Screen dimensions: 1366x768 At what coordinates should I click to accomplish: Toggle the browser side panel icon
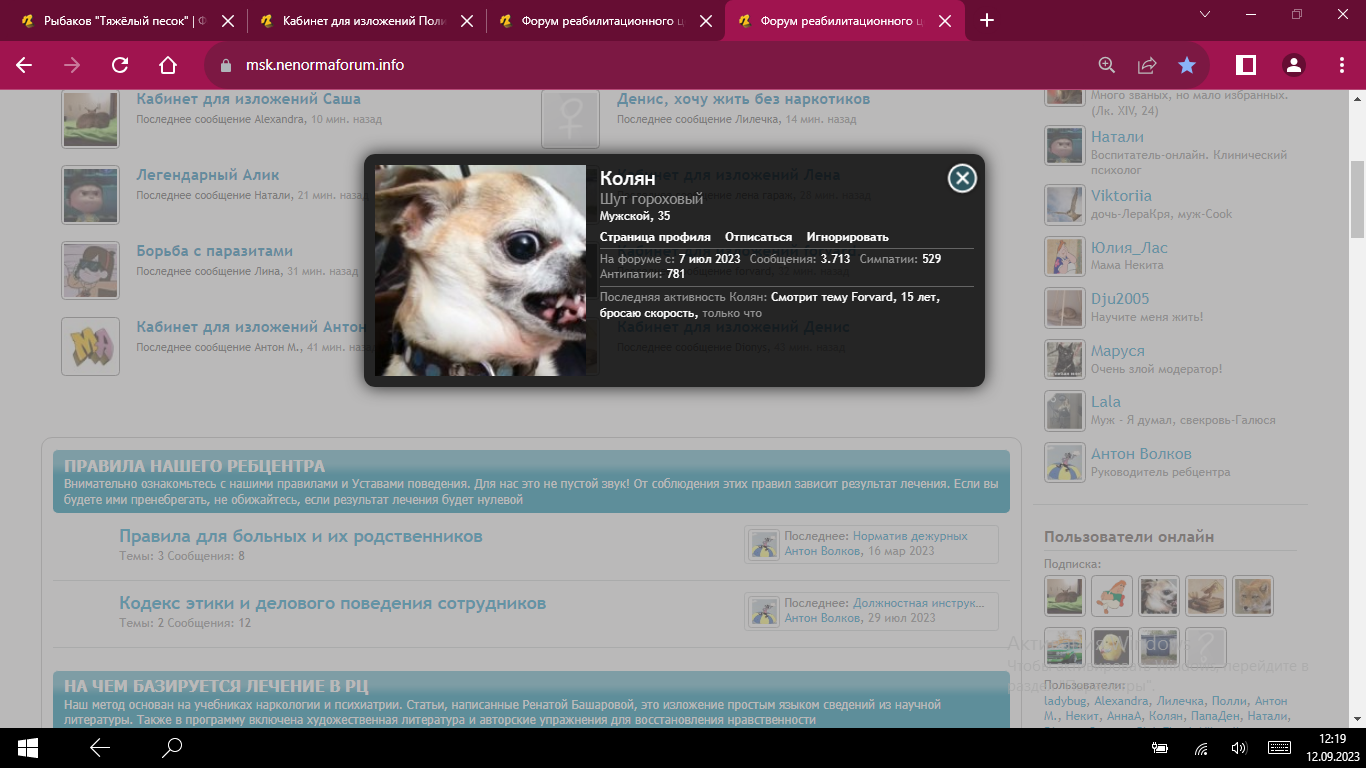[1246, 65]
